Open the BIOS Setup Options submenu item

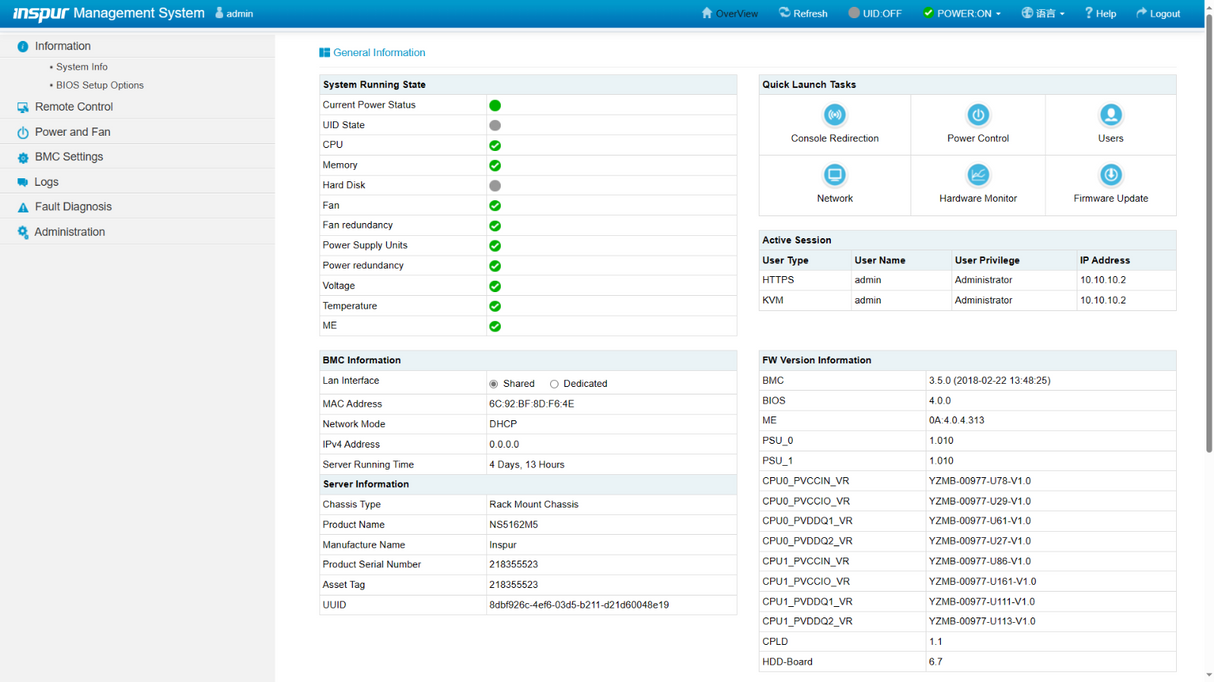[x=99, y=85]
